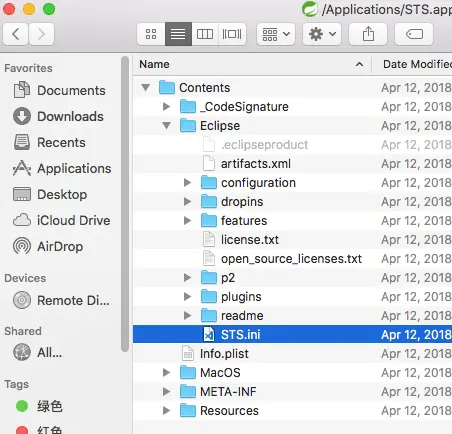The image size is (452, 434).
Task: Expand the readme folder
Action: click(x=187, y=316)
